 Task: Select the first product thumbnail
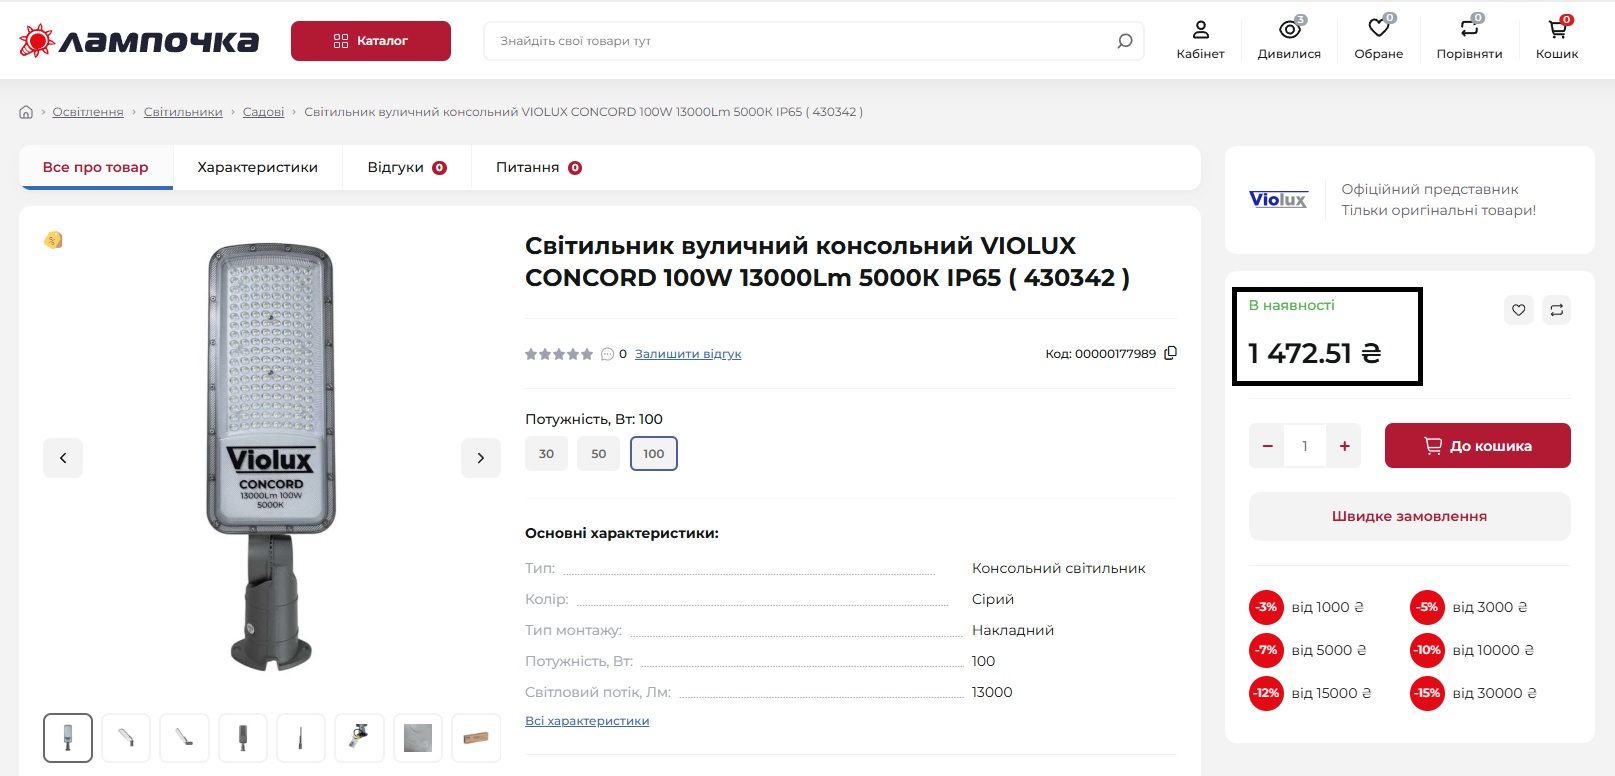tap(68, 738)
